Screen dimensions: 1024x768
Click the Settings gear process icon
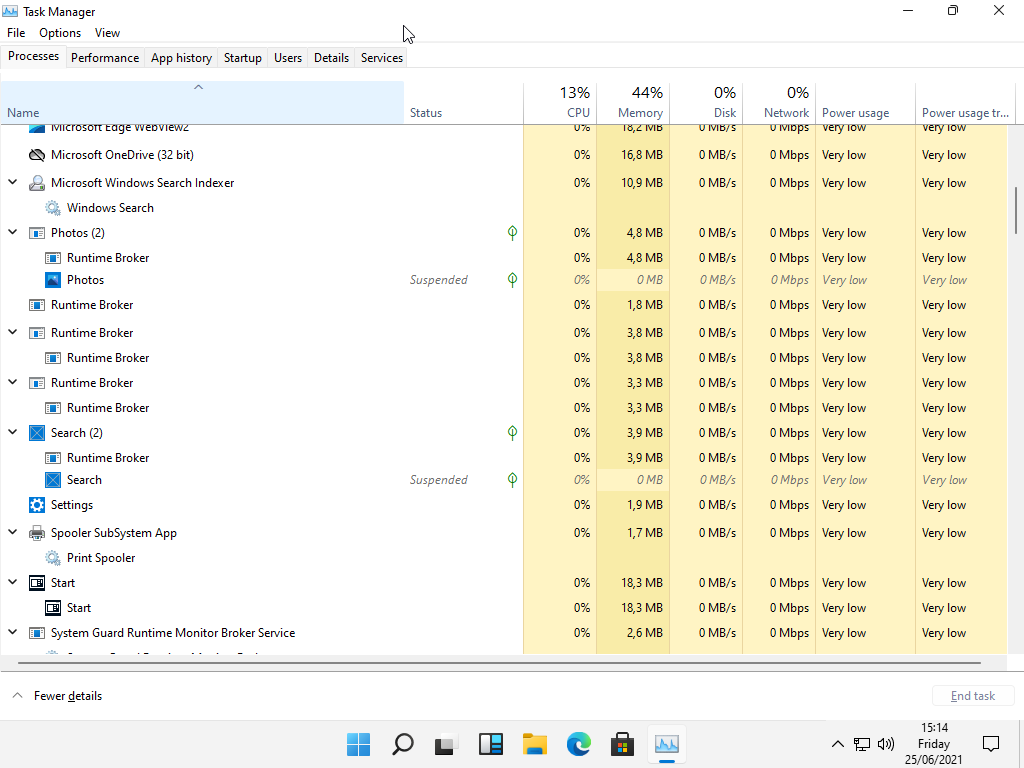coord(37,505)
